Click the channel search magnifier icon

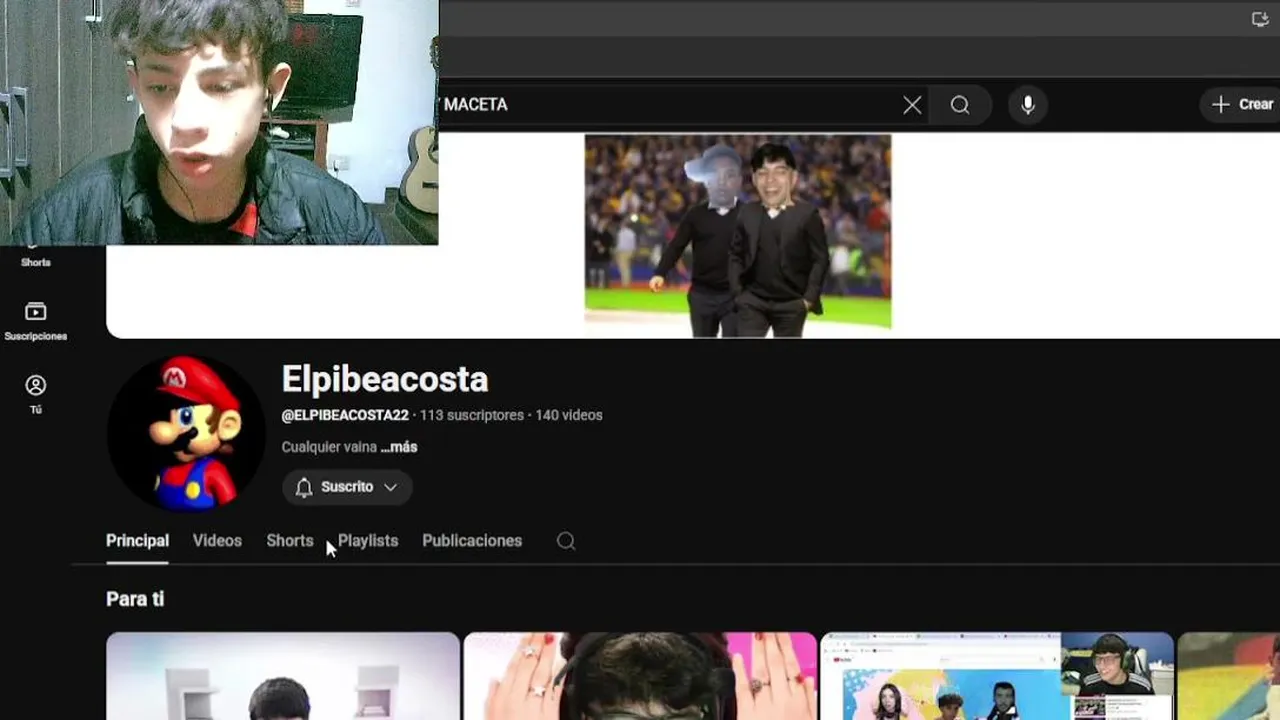point(566,541)
